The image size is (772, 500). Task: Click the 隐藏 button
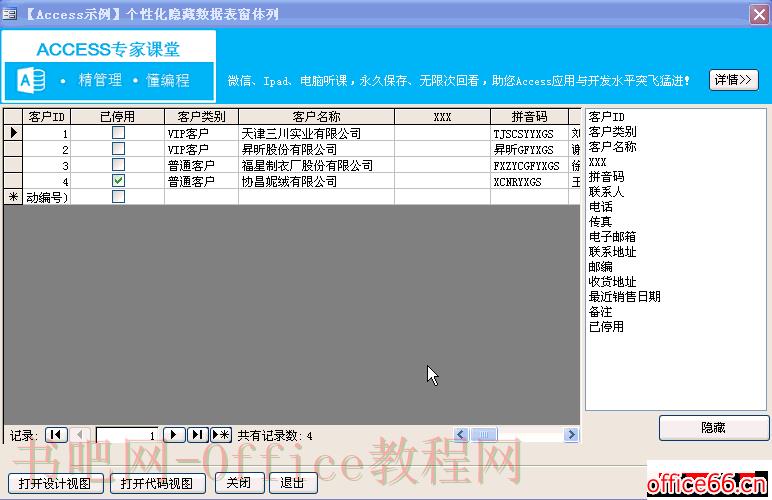click(713, 428)
